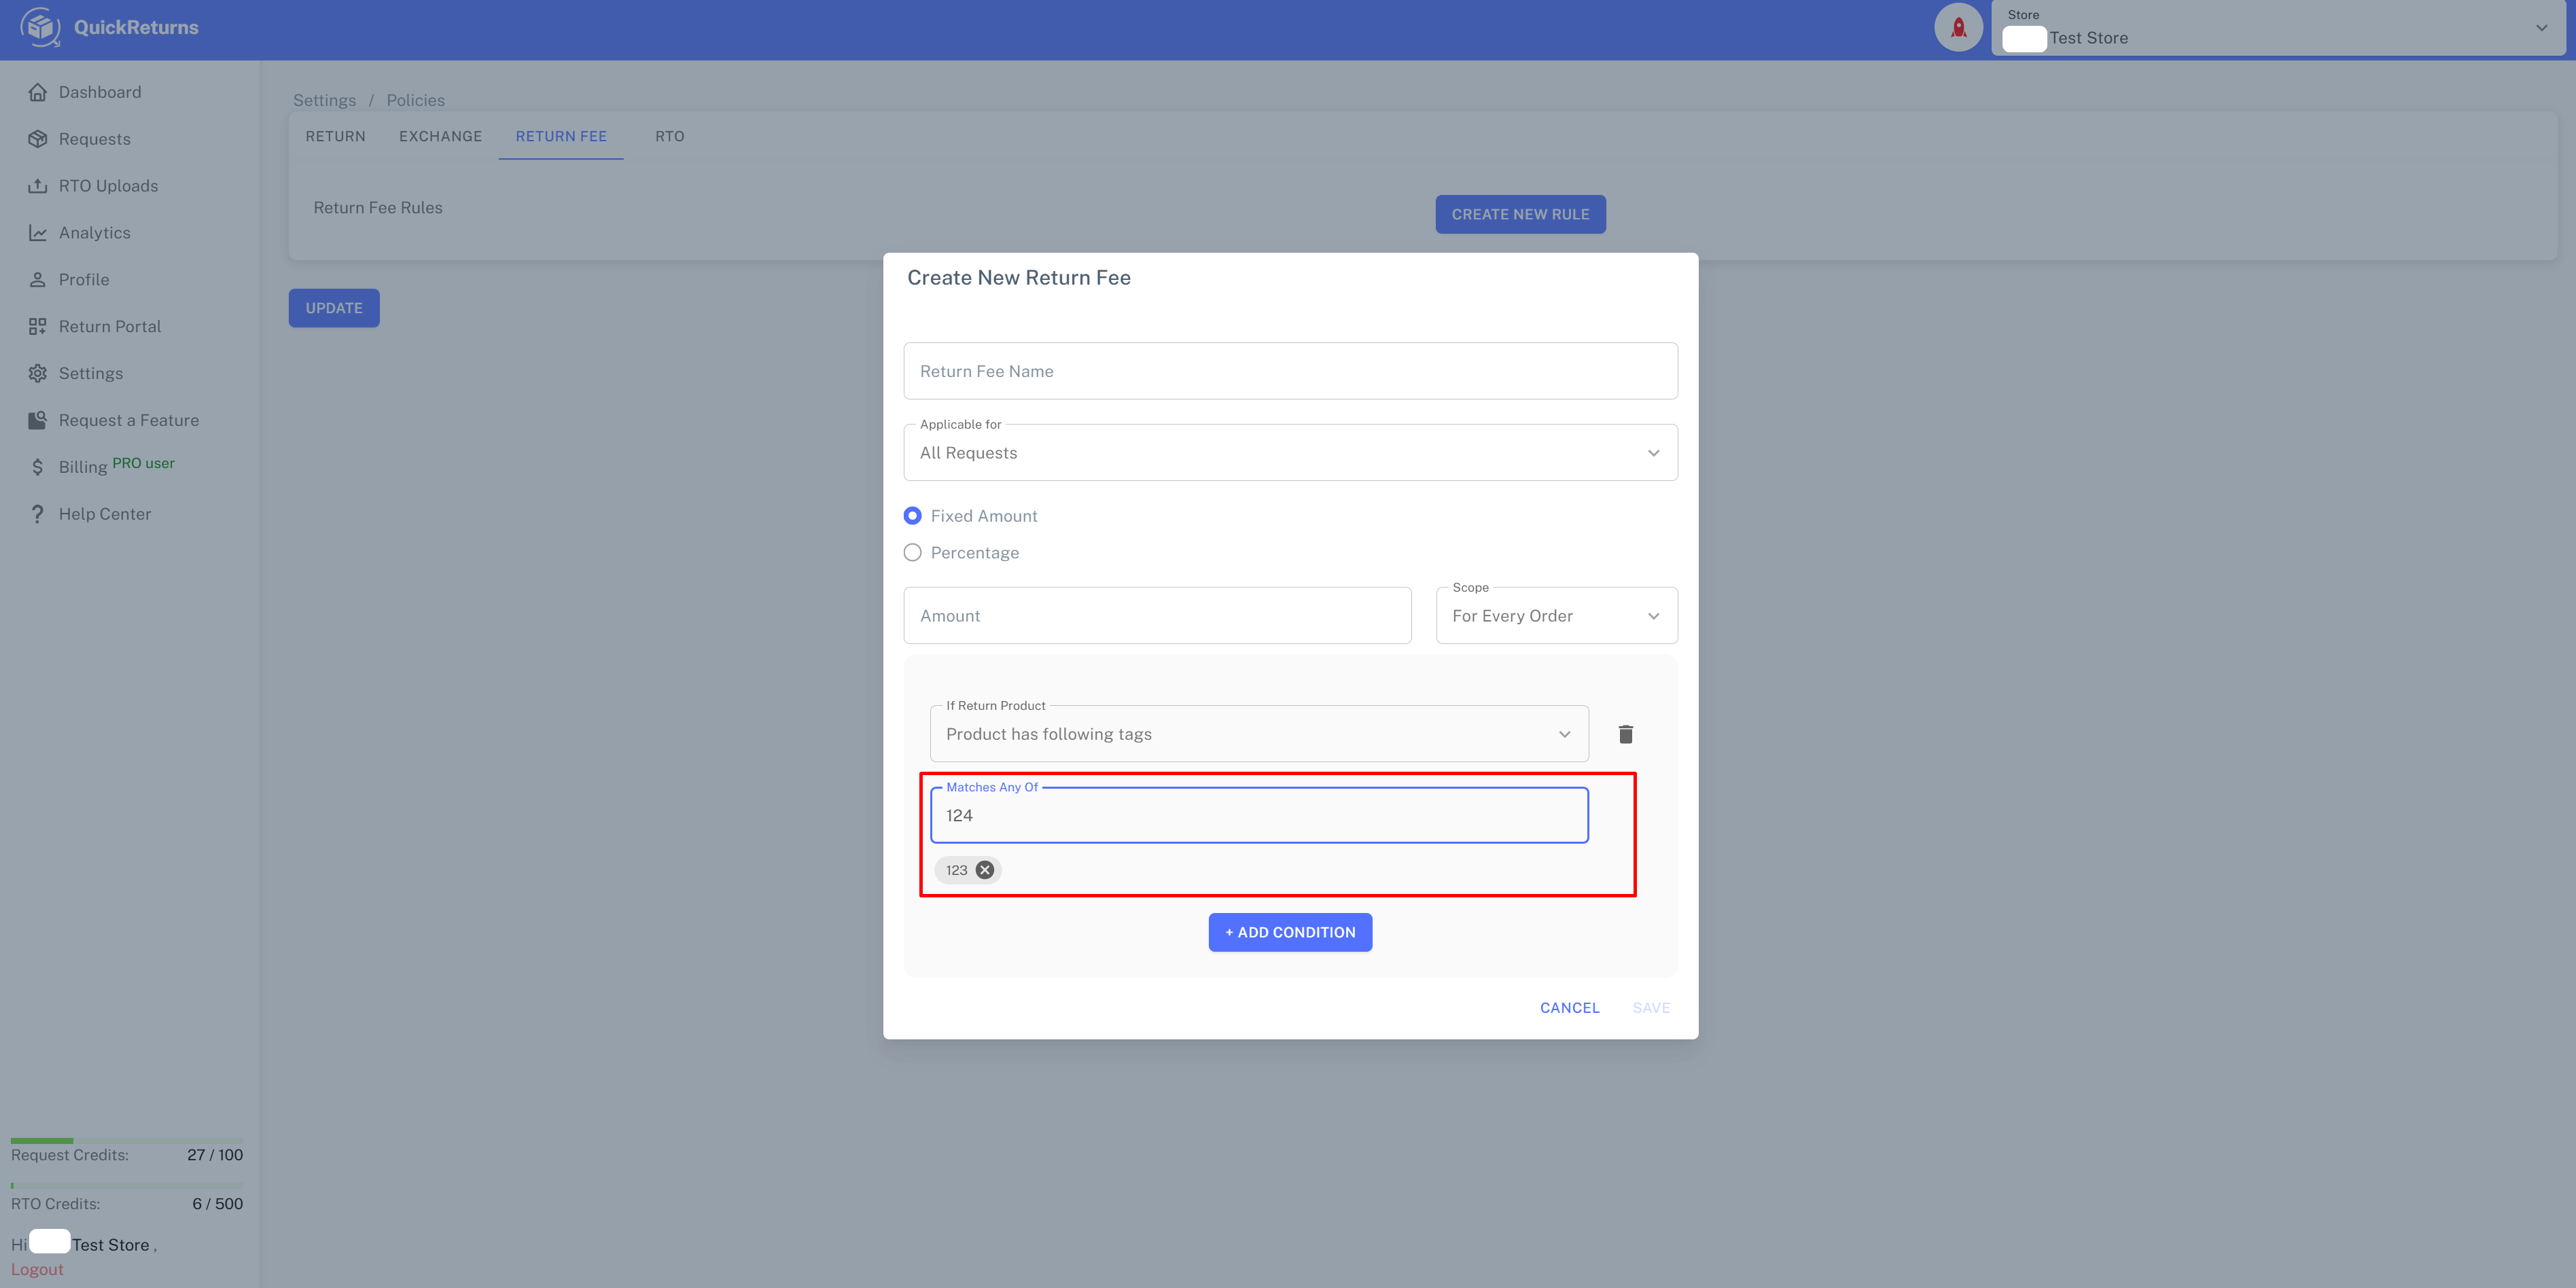The width and height of the screenshot is (2576, 1288).
Task: Click the Logout link
Action: (x=37, y=1270)
